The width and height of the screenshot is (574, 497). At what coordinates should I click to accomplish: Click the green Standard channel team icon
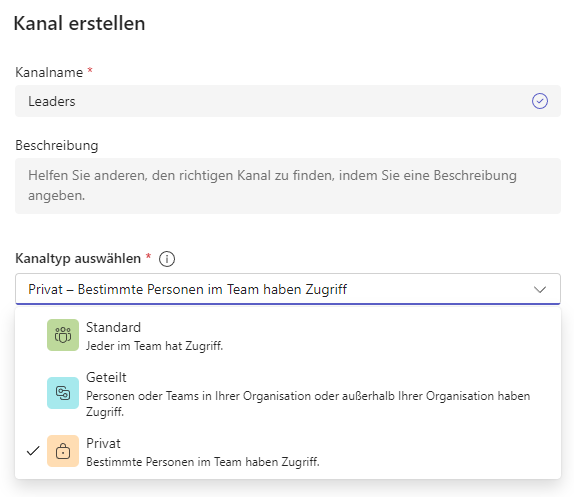tap(63, 335)
